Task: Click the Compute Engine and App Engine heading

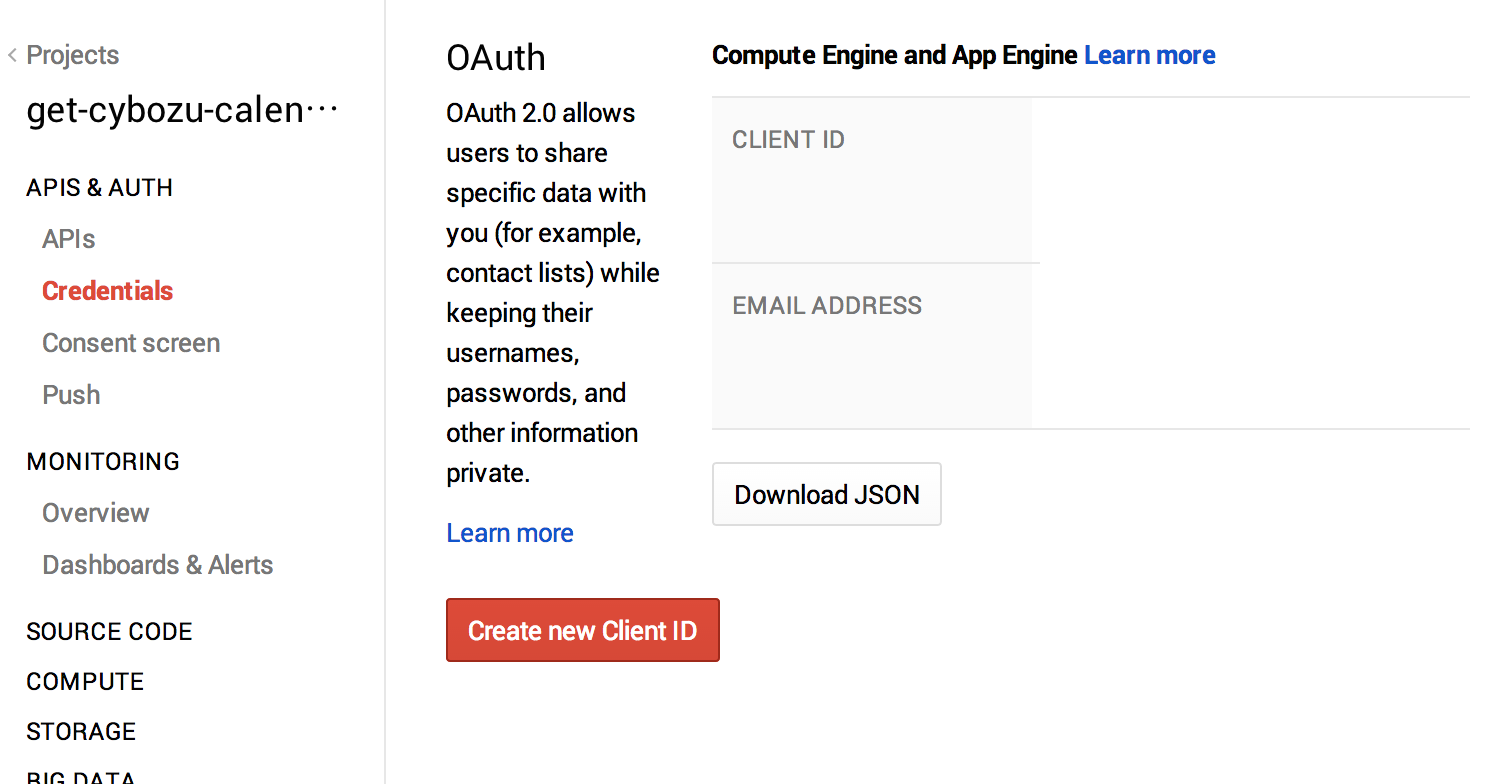Action: [x=895, y=55]
